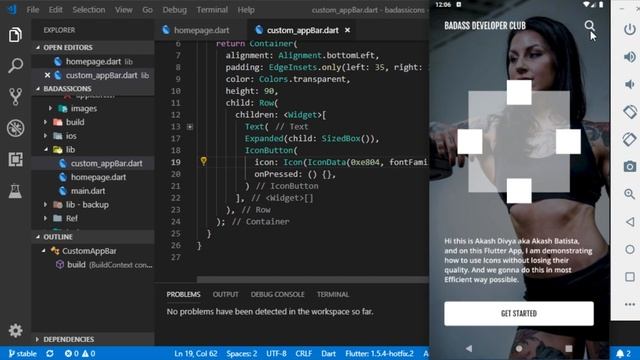Click the emulator power button
This screenshot has height=360, width=640.
[x=629, y=29]
